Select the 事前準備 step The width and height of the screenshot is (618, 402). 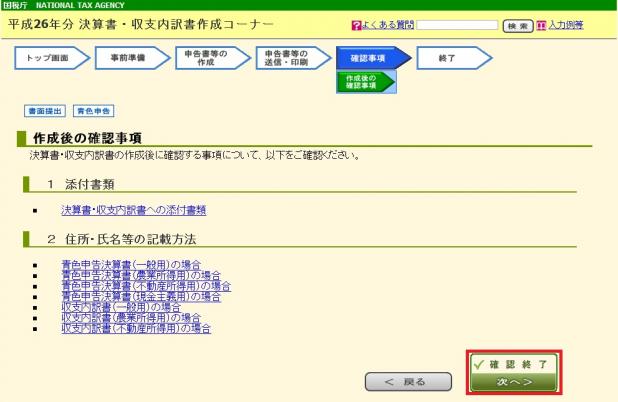click(x=125, y=59)
